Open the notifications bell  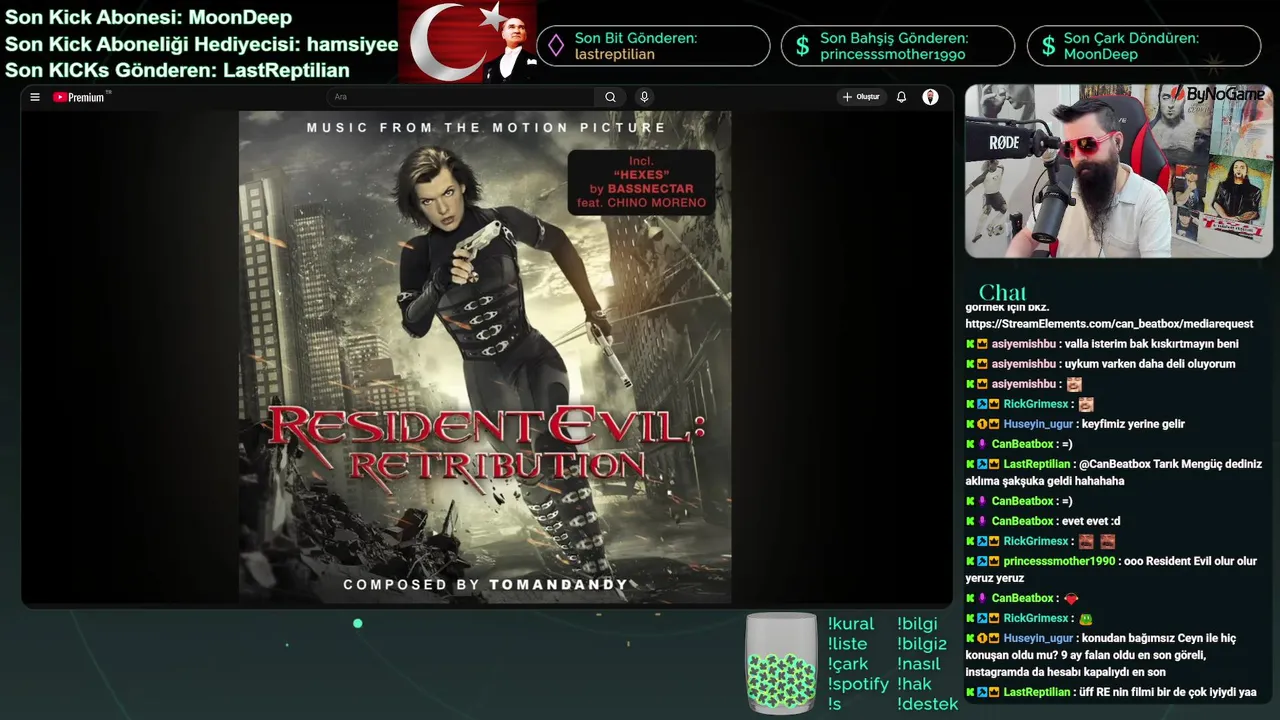tap(901, 97)
